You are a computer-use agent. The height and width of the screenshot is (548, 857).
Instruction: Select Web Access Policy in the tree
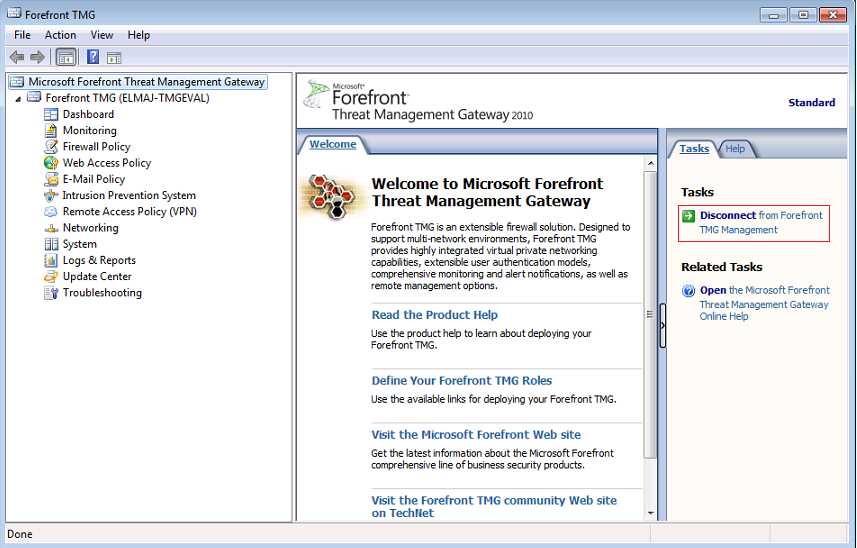(107, 163)
